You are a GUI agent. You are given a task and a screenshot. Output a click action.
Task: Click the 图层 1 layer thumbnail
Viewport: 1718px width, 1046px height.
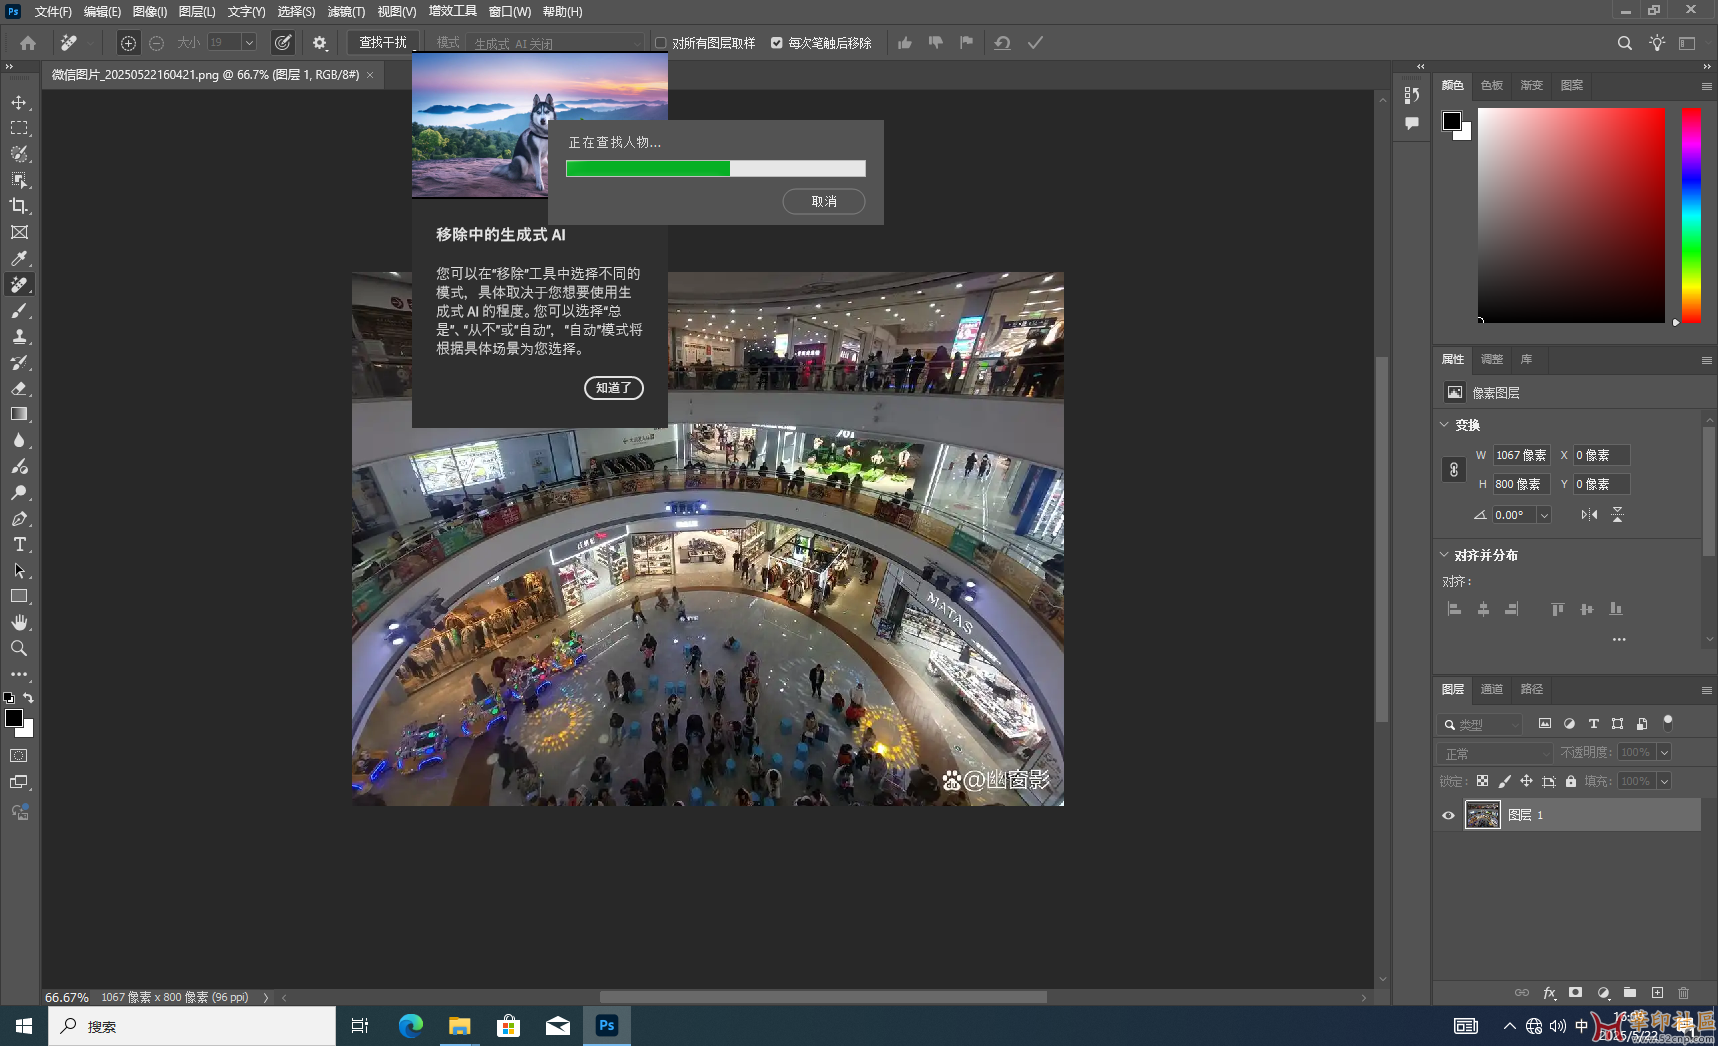(x=1483, y=815)
